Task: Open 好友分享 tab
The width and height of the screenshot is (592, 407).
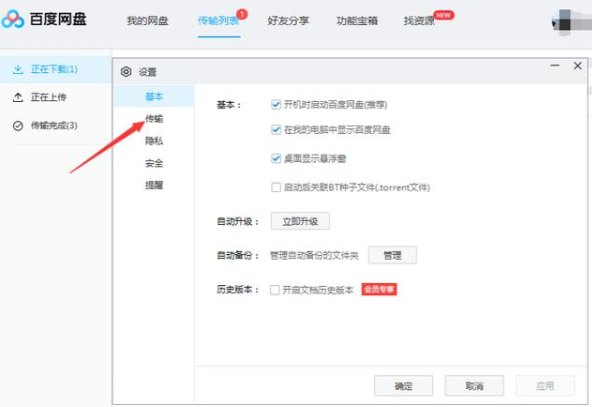Action: pos(288,21)
